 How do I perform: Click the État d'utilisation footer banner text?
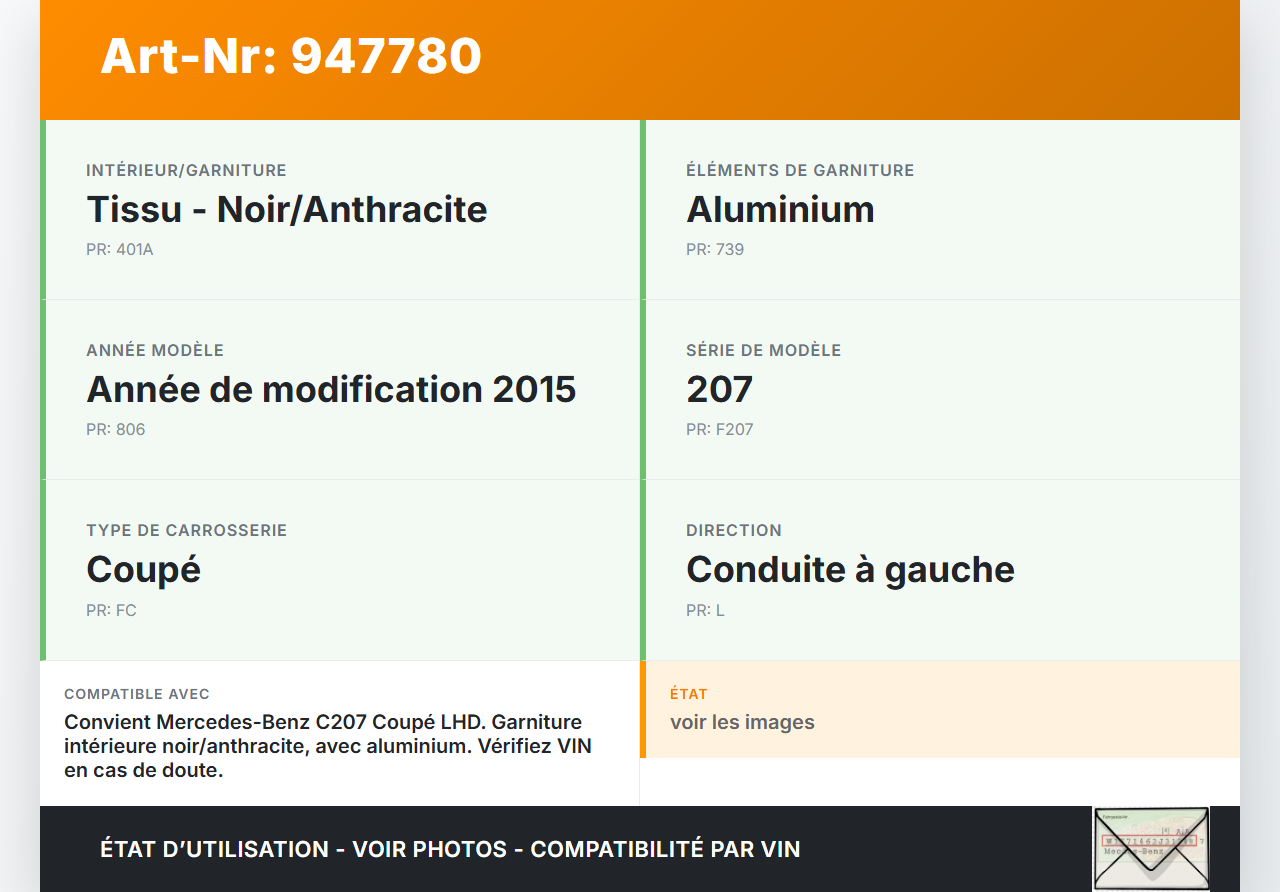pyautogui.click(x=450, y=849)
